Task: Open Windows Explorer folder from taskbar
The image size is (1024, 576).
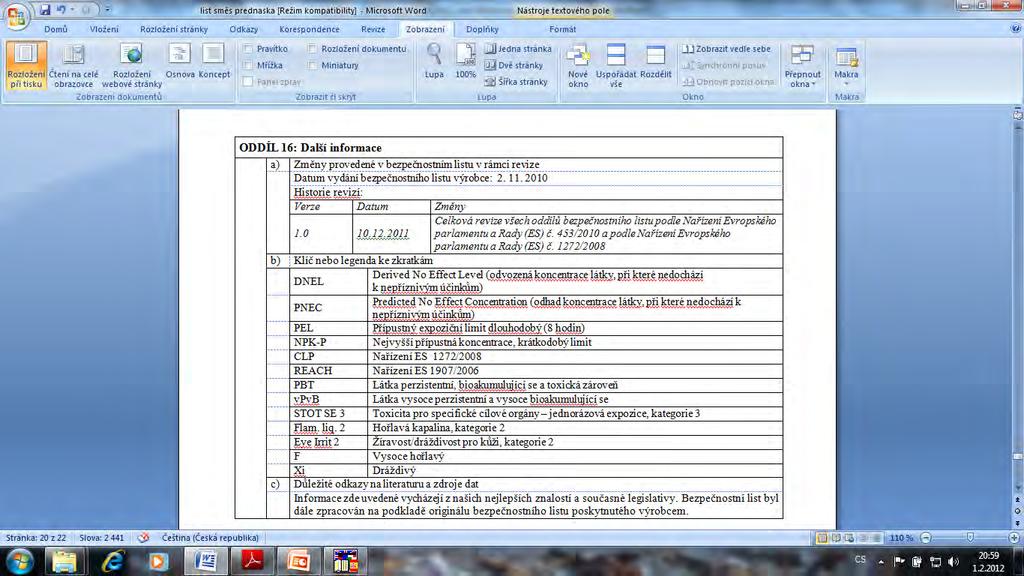Action: [x=64, y=561]
